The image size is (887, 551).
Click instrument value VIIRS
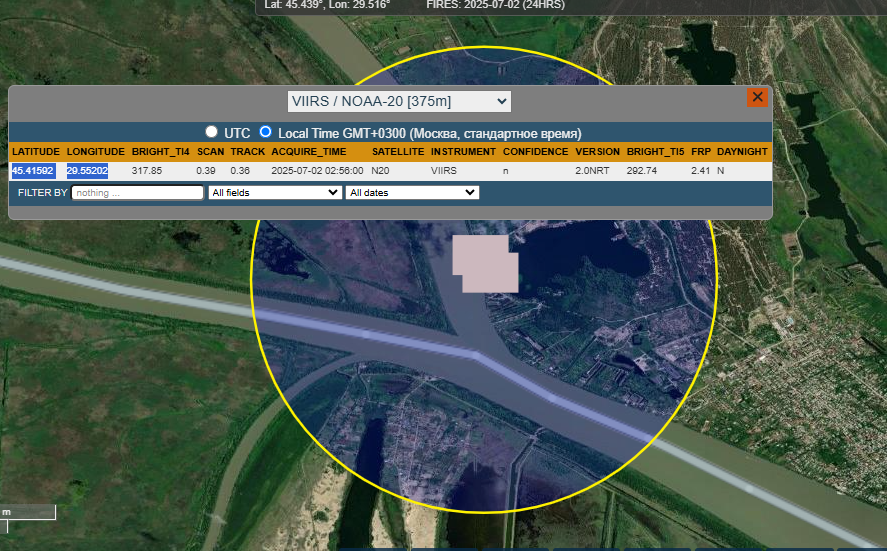[x=444, y=170]
